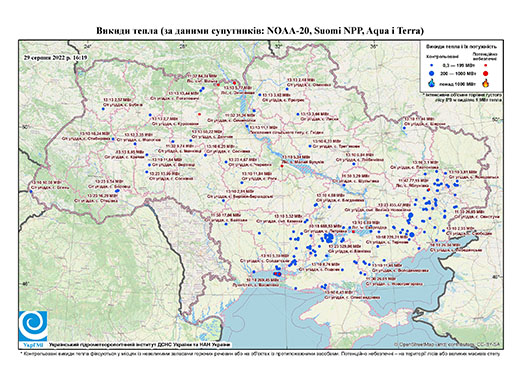Click the date stamp 29 серпня 2022
Screen dimensions: 520x368
[x=55, y=57]
